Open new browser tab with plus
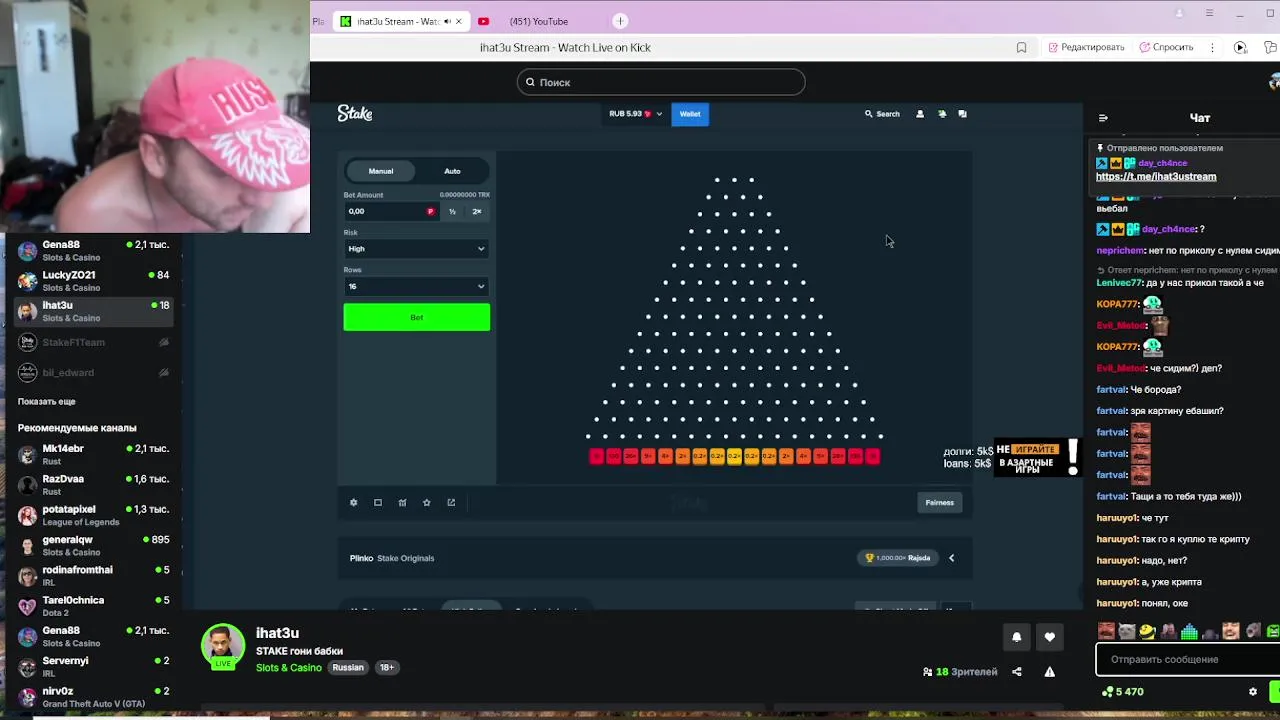Screen dimensions: 1280x720 [x=620, y=21]
